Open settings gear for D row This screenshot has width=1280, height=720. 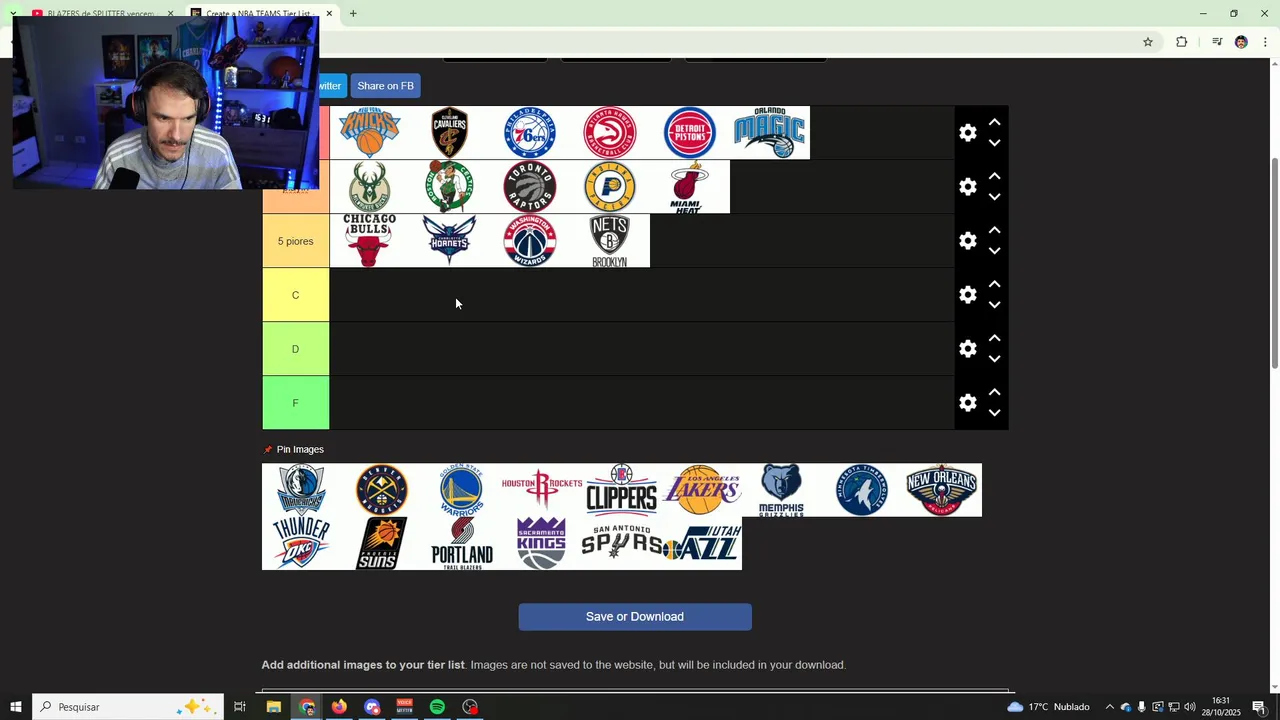[x=968, y=349]
